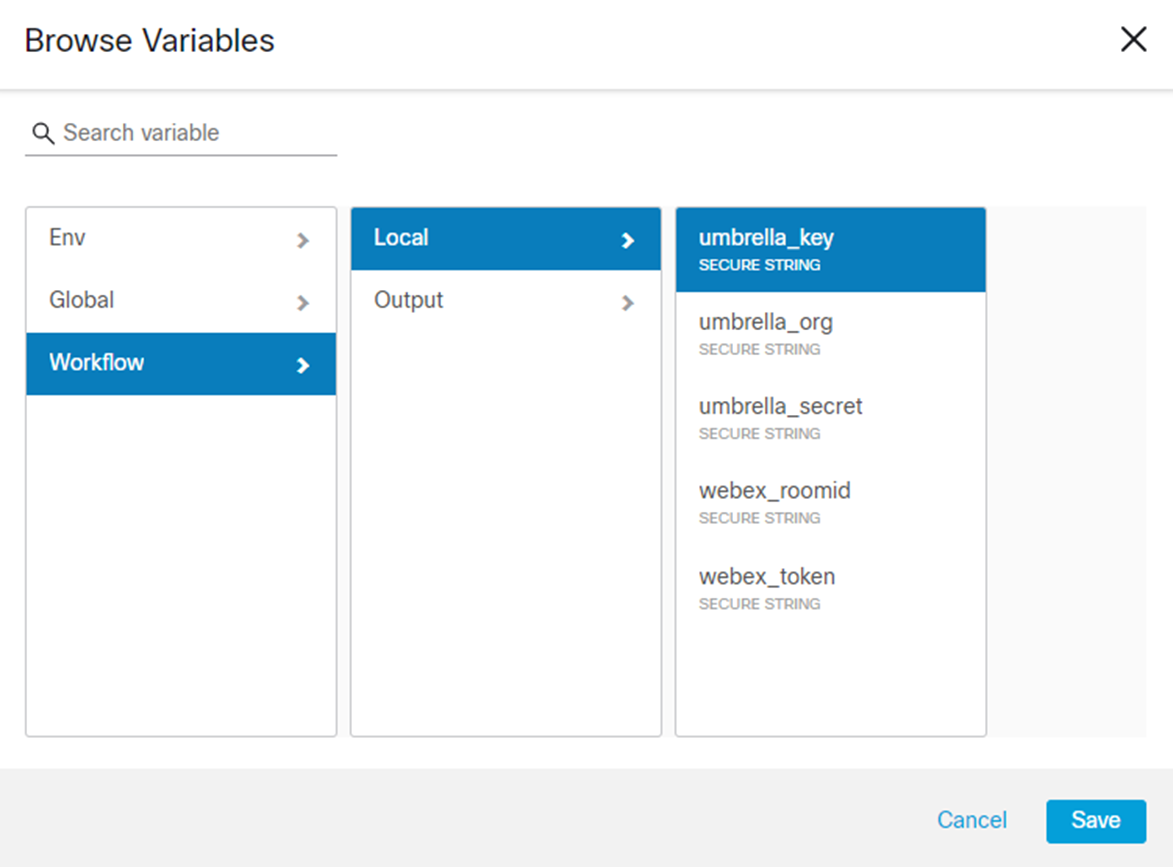Click the white Workflow chevron arrow

(x=303, y=365)
